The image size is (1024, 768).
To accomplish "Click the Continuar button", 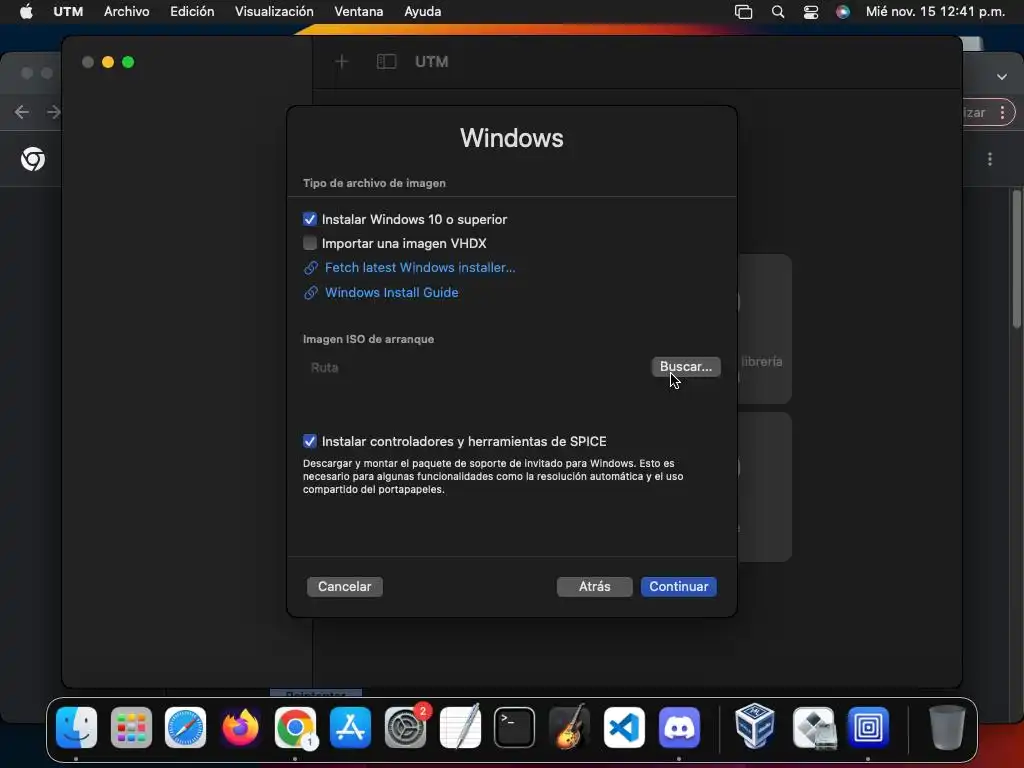I will click(x=679, y=586).
